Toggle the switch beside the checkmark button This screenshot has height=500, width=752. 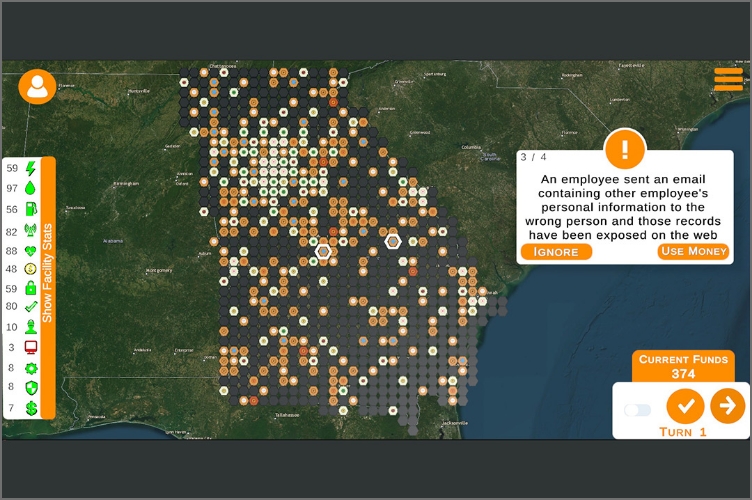click(x=637, y=410)
